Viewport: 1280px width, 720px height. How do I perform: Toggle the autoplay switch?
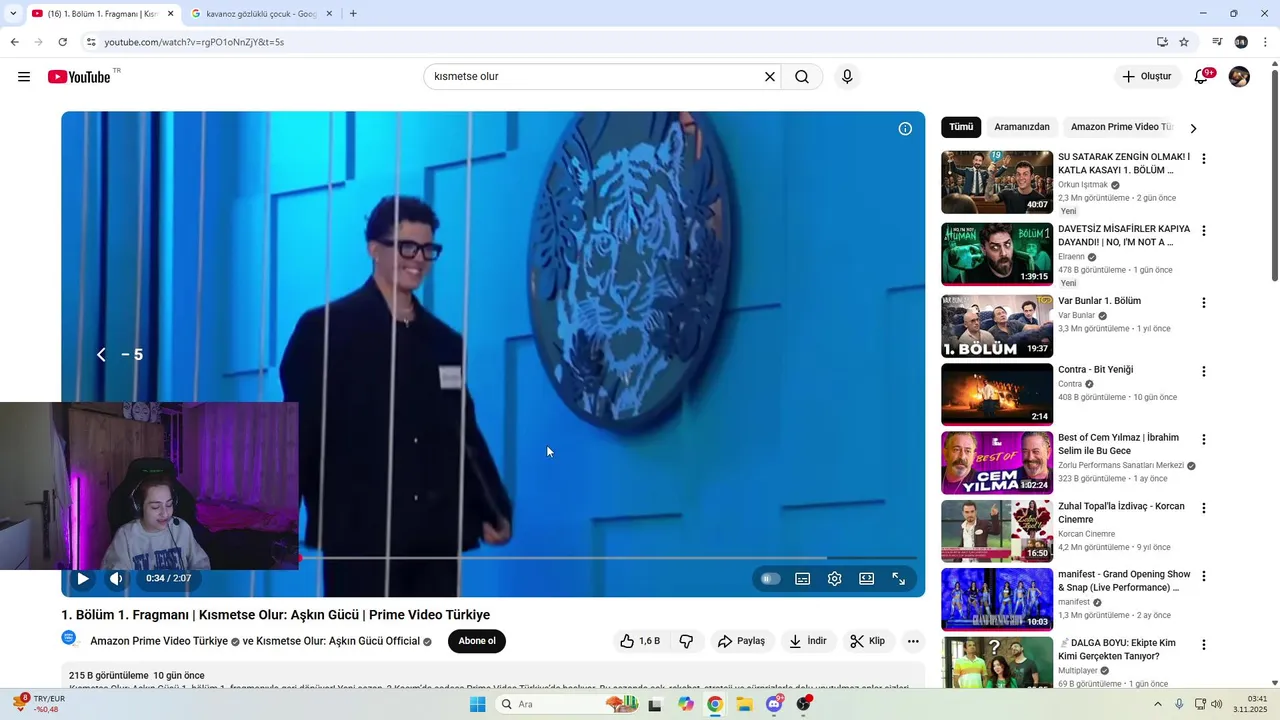pos(769,578)
